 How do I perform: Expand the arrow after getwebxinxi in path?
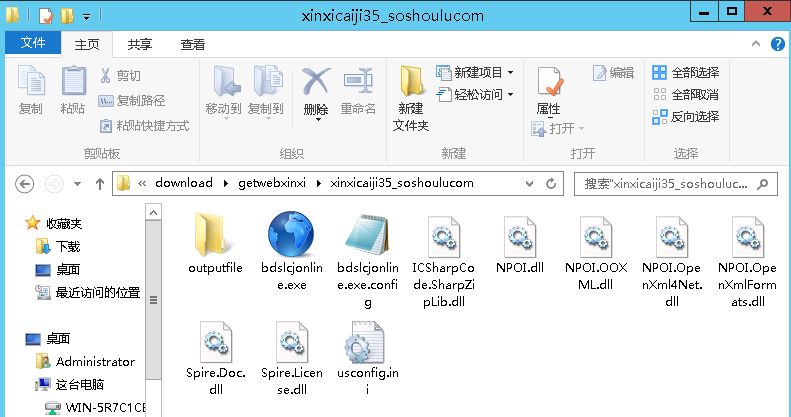[x=318, y=184]
